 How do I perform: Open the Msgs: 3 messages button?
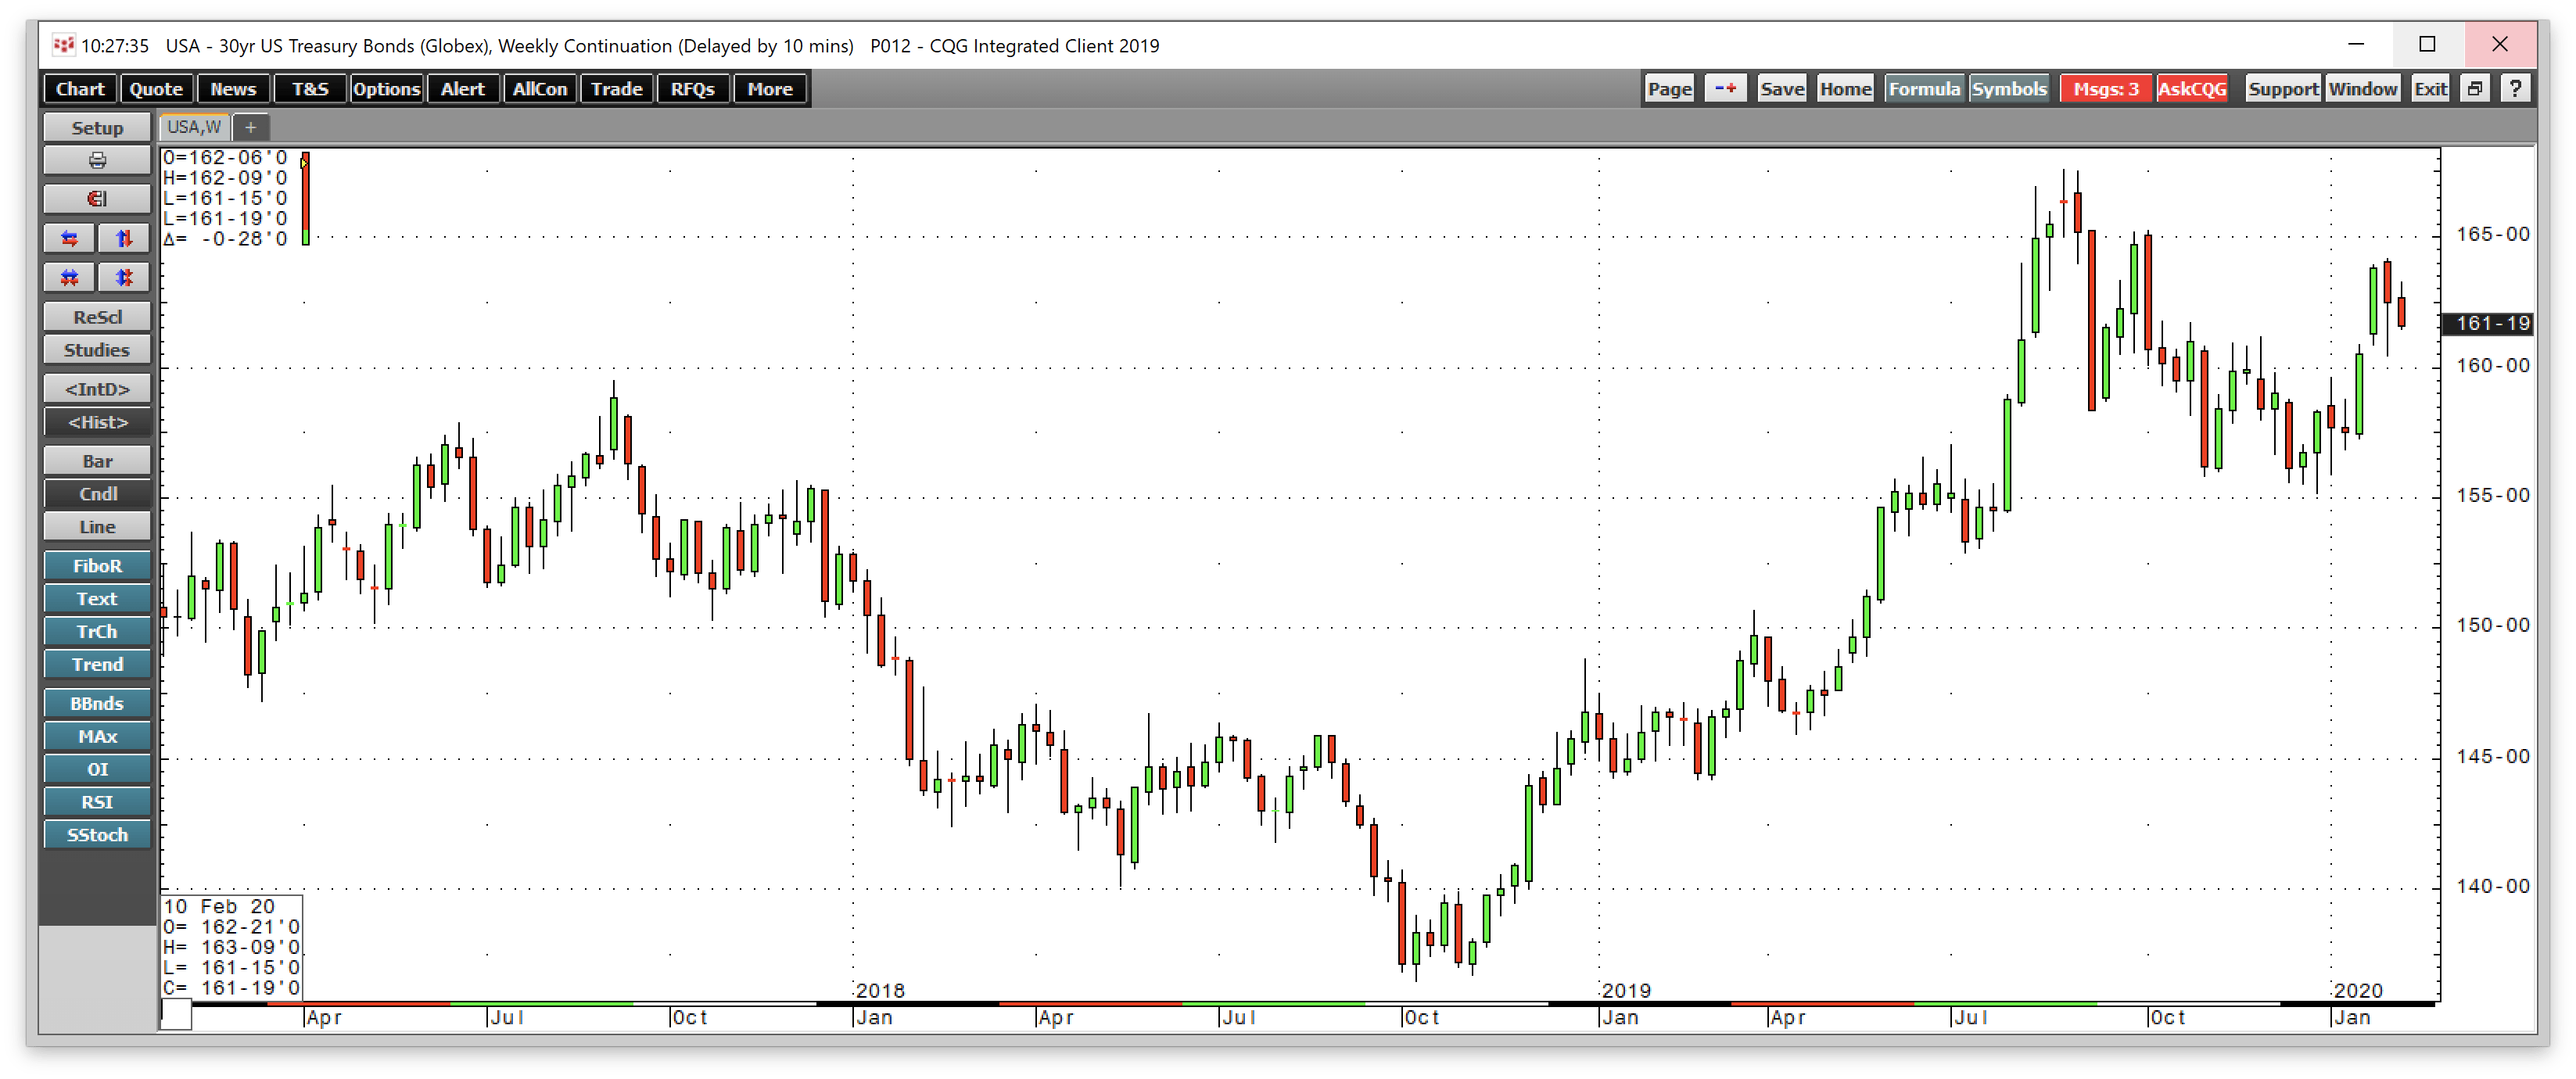click(x=2106, y=89)
